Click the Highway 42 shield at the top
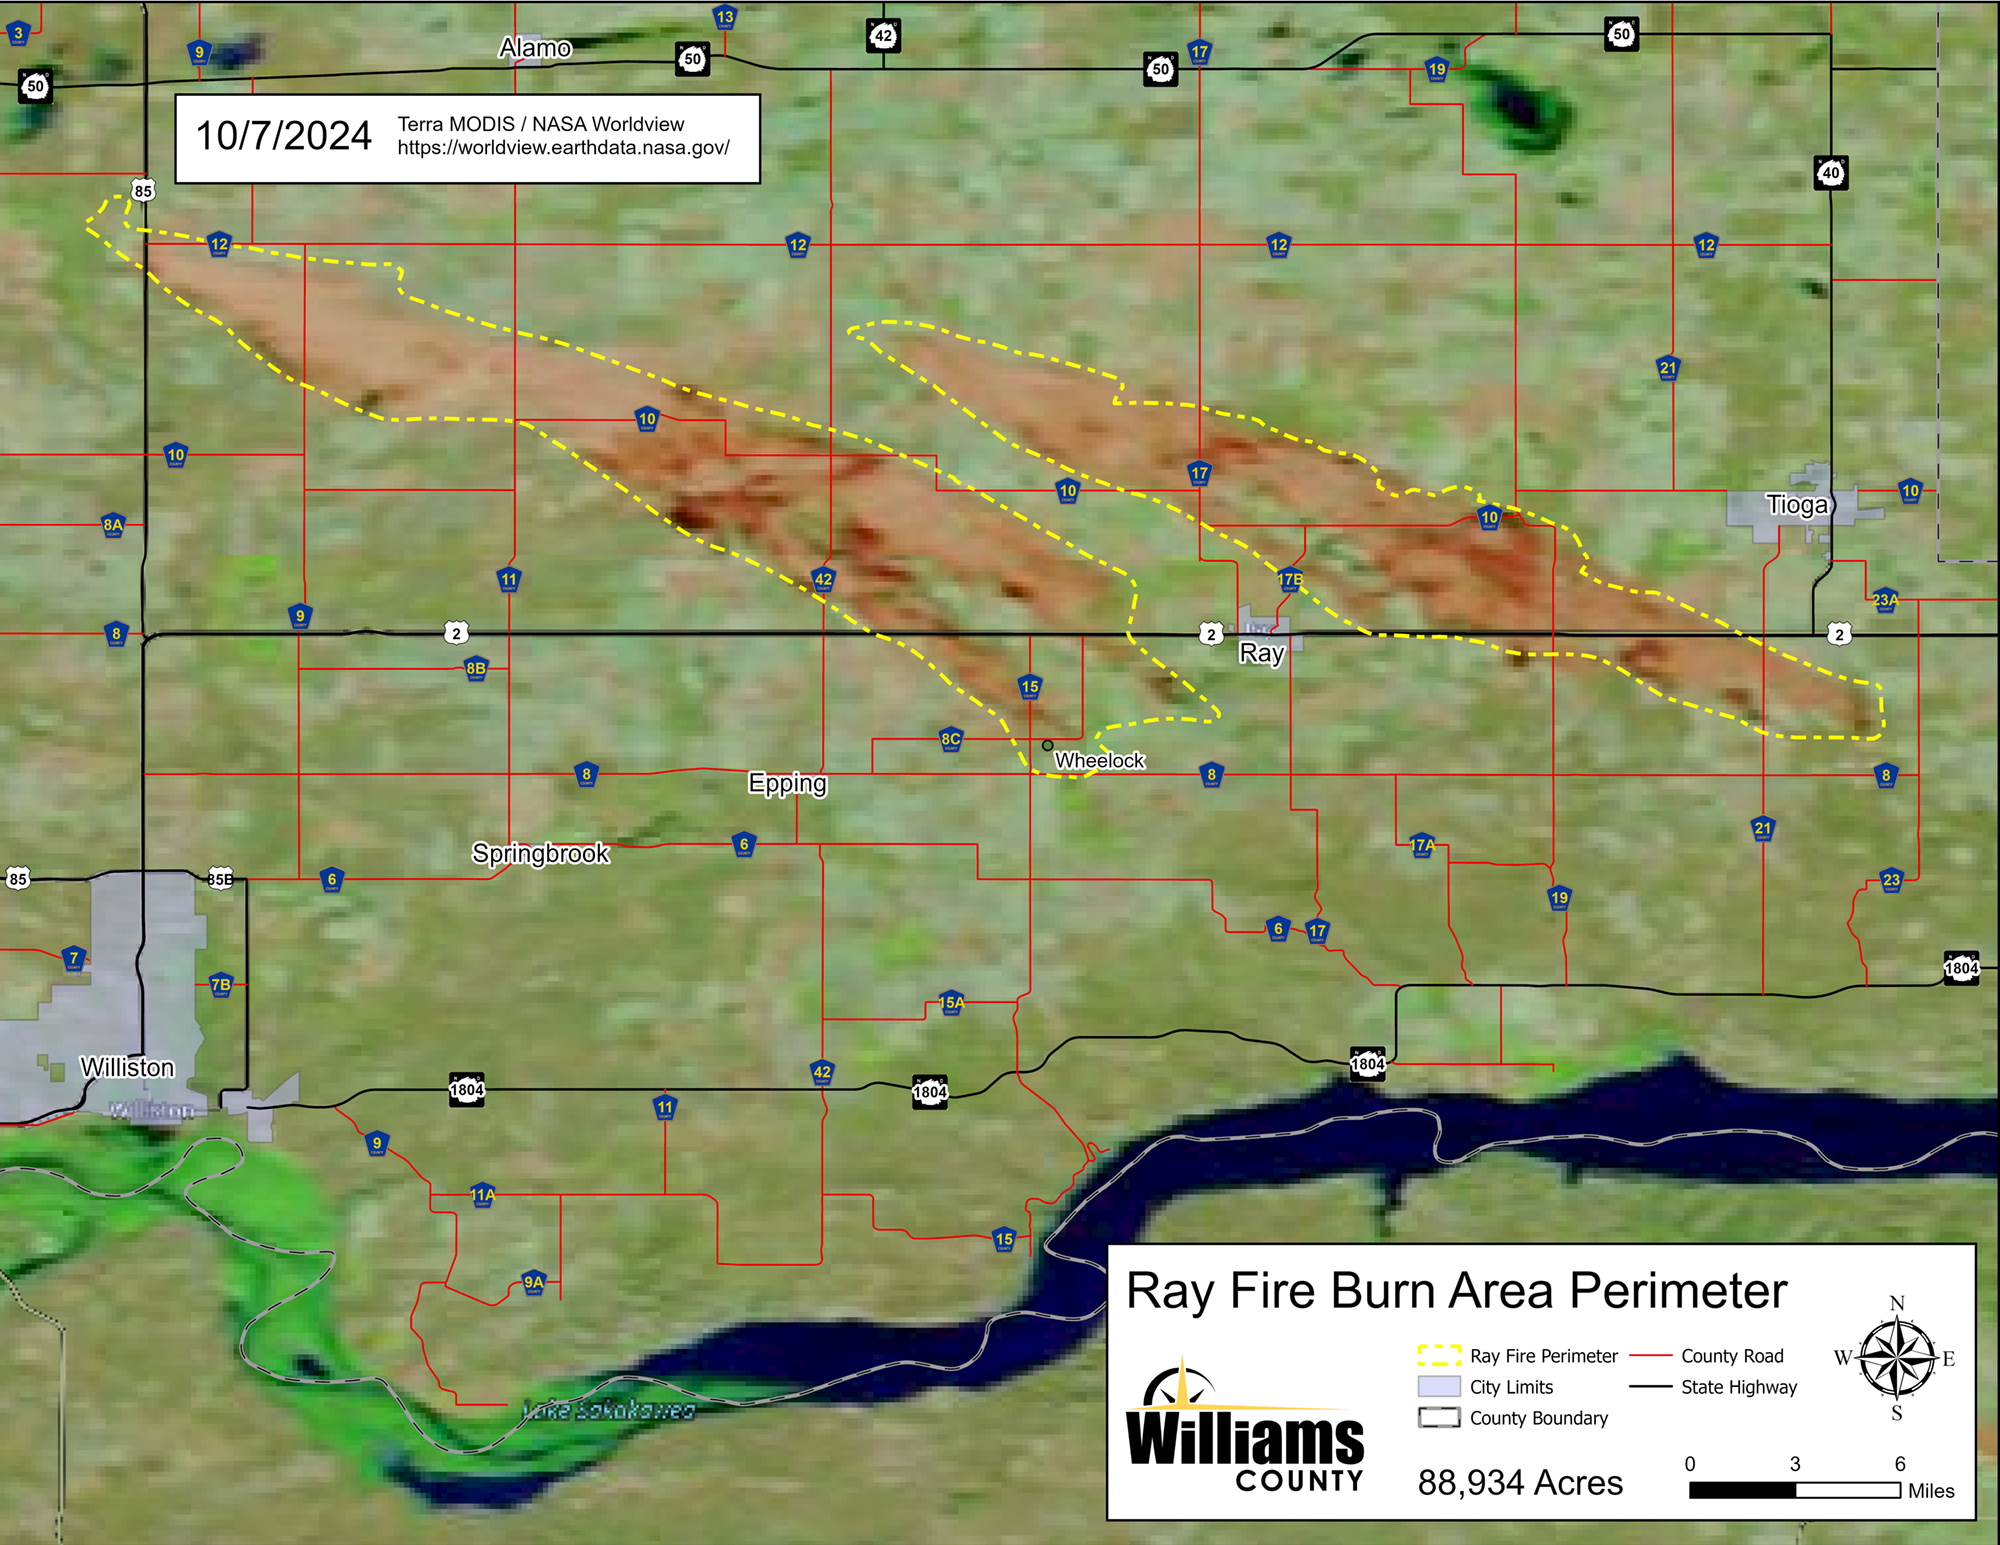This screenshot has height=1545, width=2000. point(883,36)
